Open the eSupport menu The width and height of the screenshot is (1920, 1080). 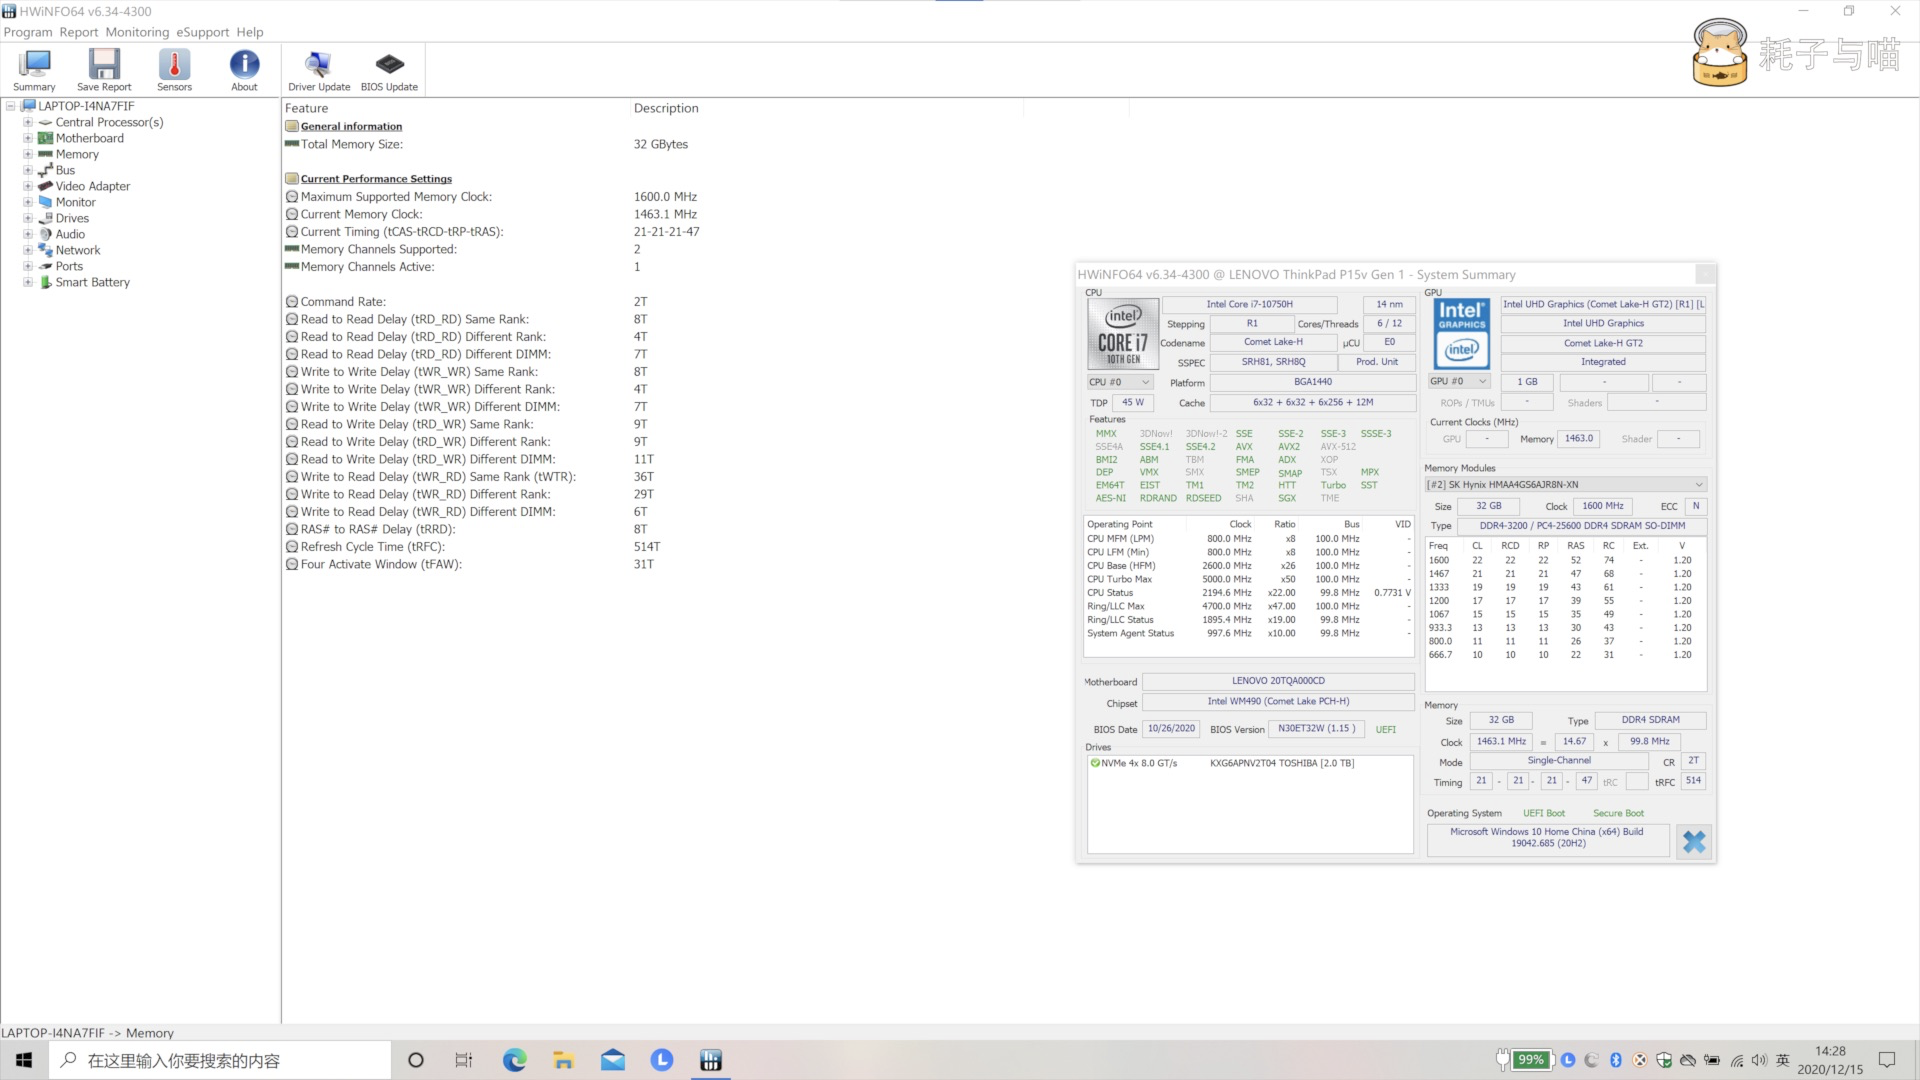(x=203, y=32)
